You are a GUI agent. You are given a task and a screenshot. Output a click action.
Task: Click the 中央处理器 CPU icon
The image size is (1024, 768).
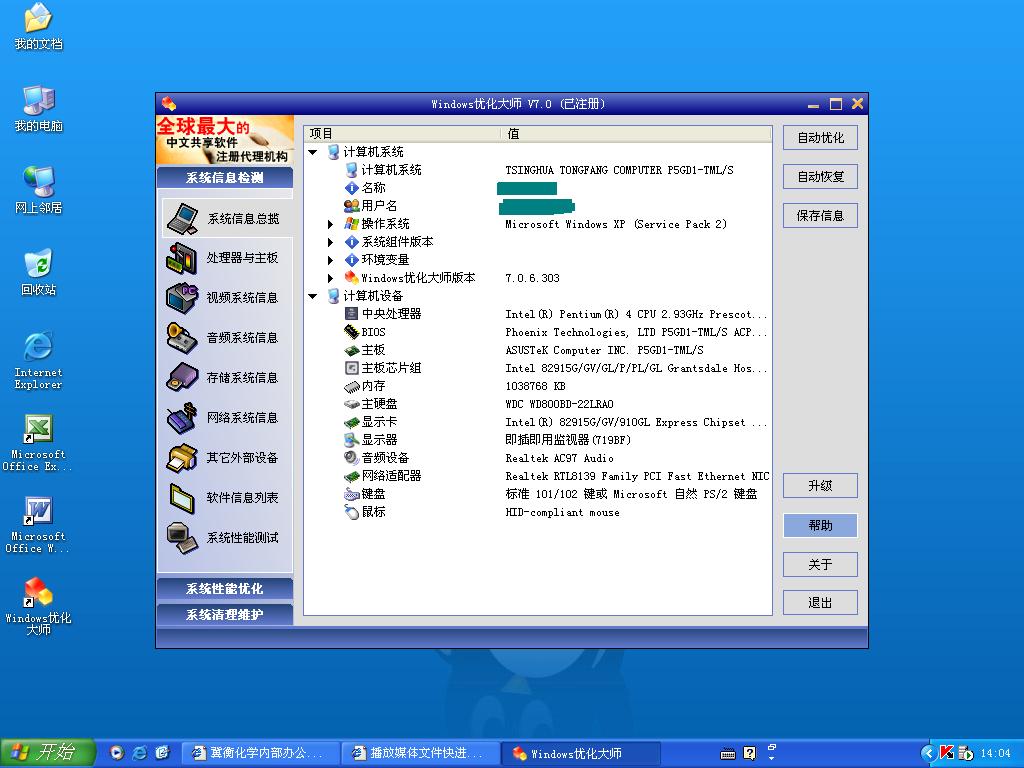tap(351, 313)
